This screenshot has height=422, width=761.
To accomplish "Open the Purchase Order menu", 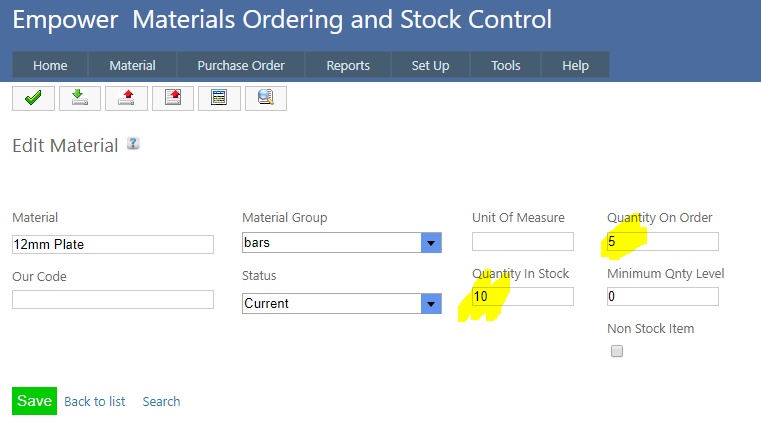I will (x=241, y=65).
